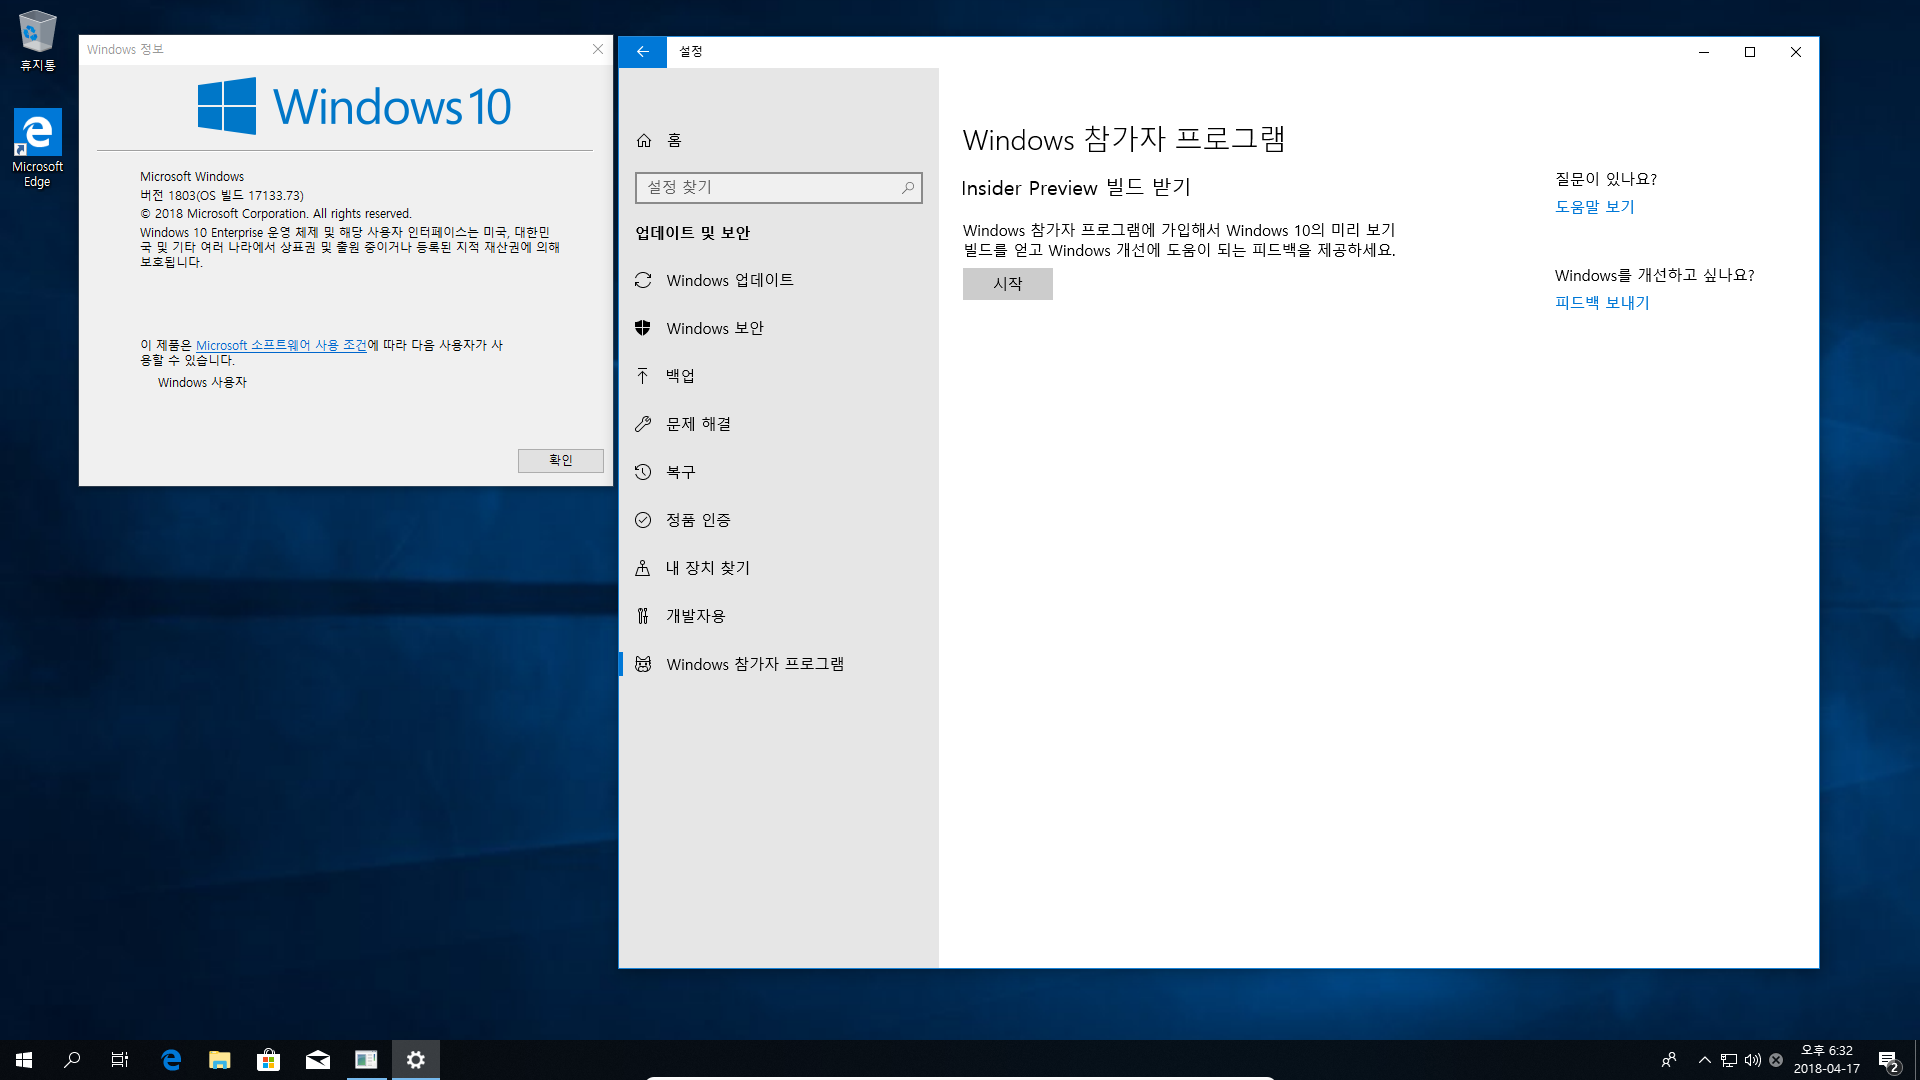
Task: Open Microsoft Store from taskbar
Action: [x=268, y=1060]
